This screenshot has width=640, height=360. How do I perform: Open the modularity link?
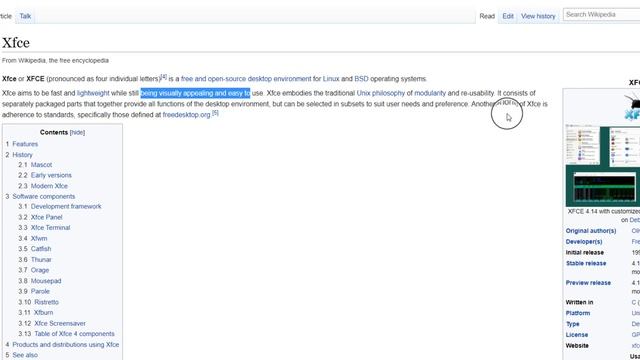tap(430, 93)
